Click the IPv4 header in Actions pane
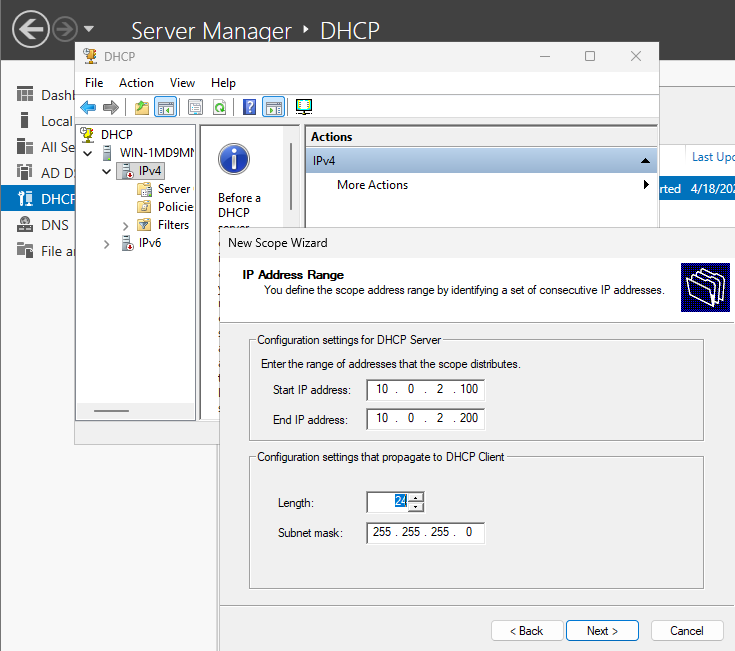 click(x=481, y=161)
